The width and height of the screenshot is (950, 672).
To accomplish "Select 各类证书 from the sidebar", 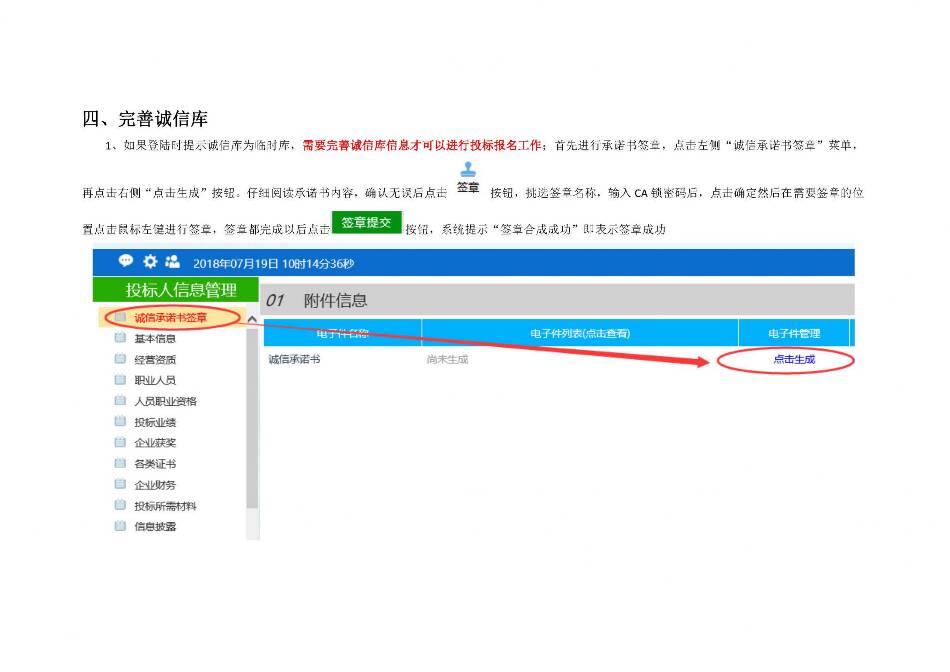I will (155, 464).
